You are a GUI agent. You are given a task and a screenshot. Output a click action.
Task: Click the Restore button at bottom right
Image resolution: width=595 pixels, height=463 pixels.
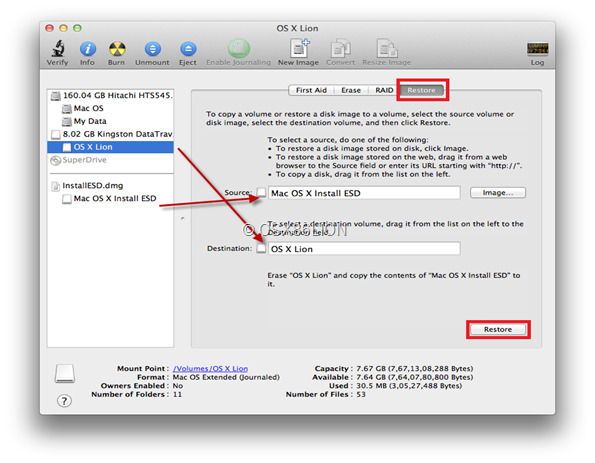498,329
